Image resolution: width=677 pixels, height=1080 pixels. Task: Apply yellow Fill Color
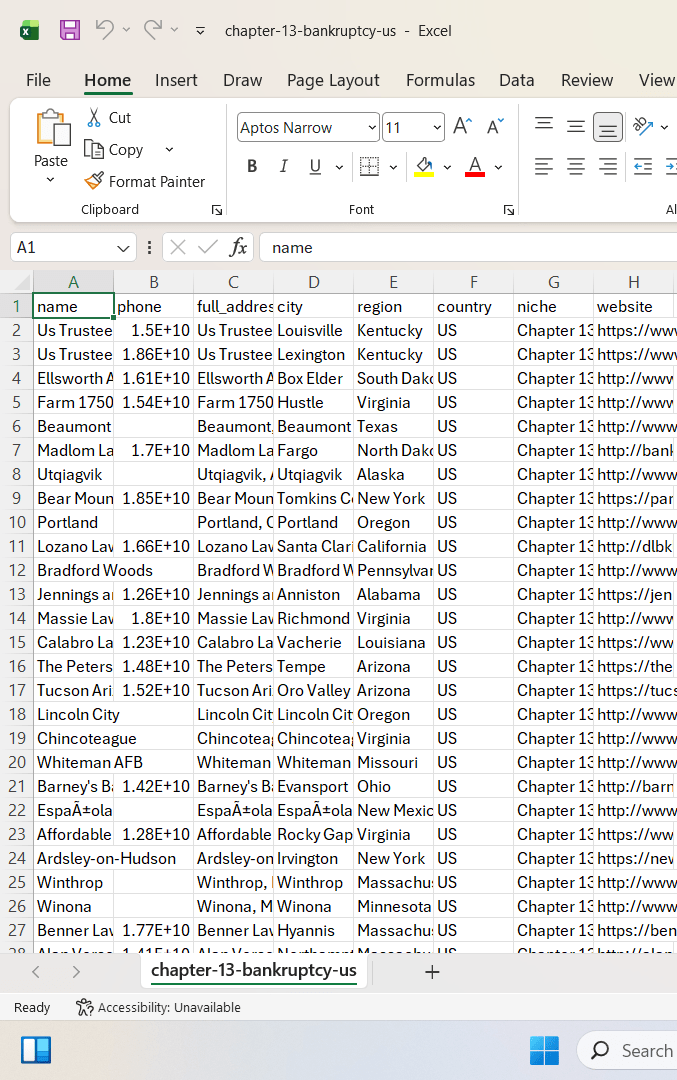tap(424, 166)
